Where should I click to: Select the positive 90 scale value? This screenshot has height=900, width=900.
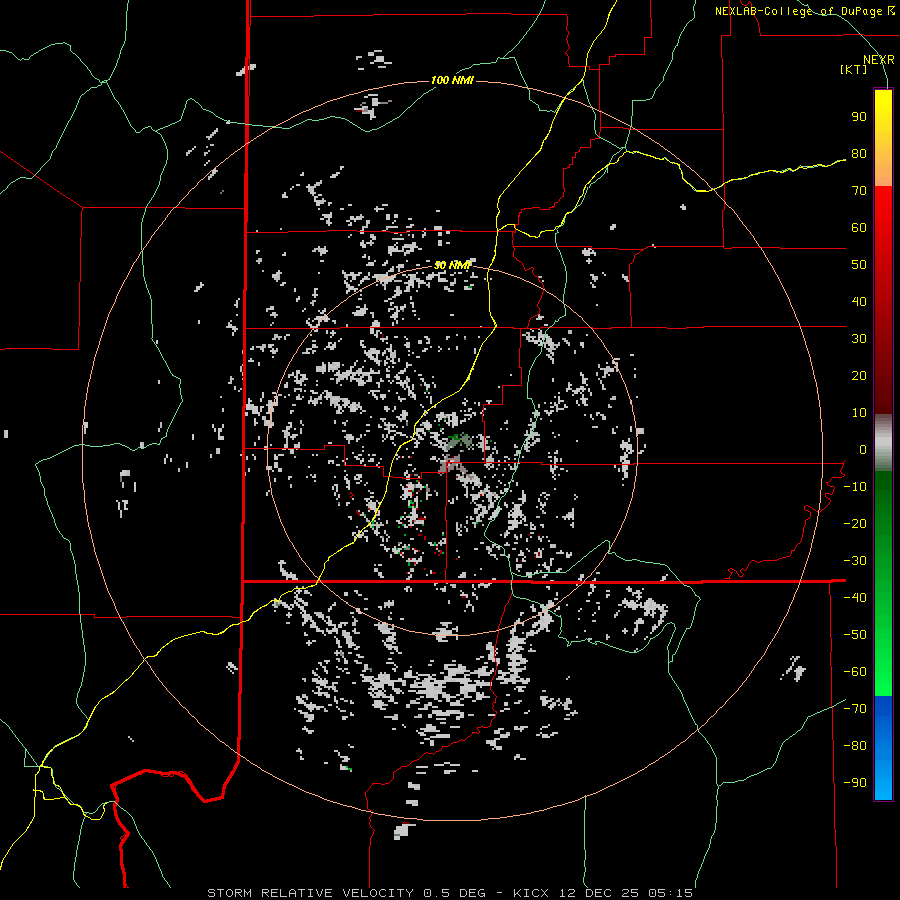[859, 117]
